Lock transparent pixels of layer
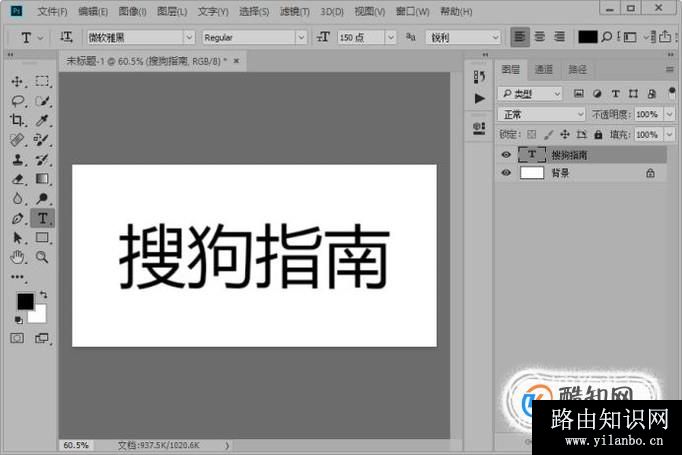682x455 pixels. (x=532, y=134)
